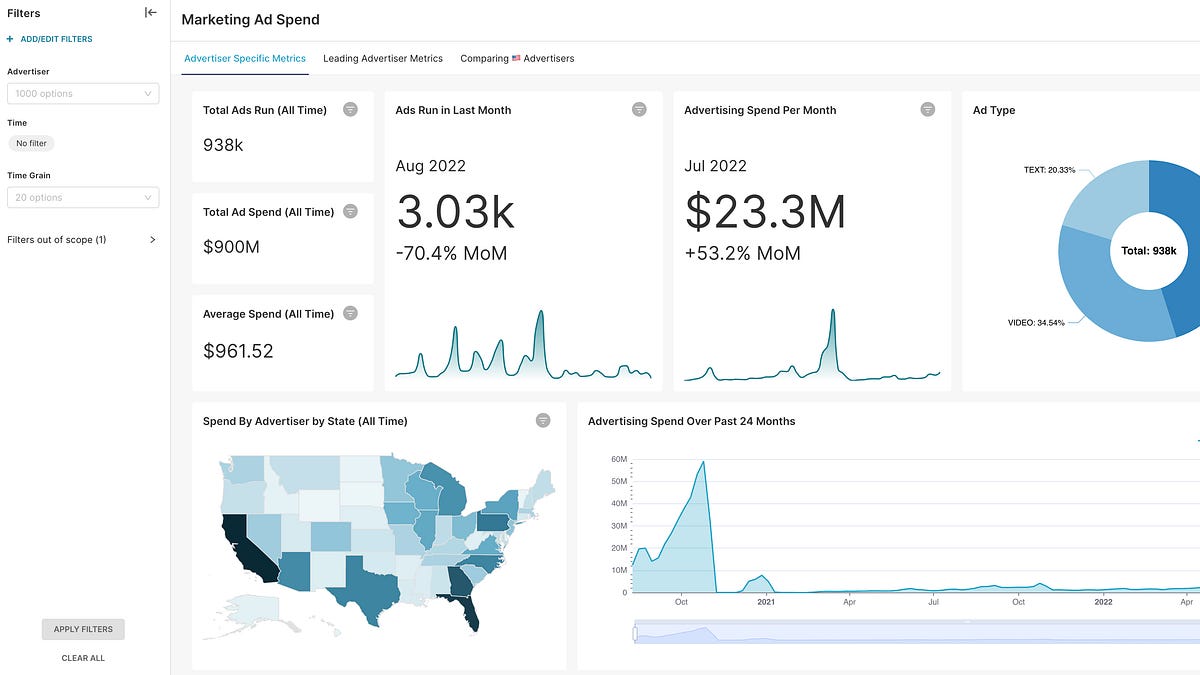Select Texas on the state map
The height and width of the screenshot is (675, 1200).
(x=370, y=591)
